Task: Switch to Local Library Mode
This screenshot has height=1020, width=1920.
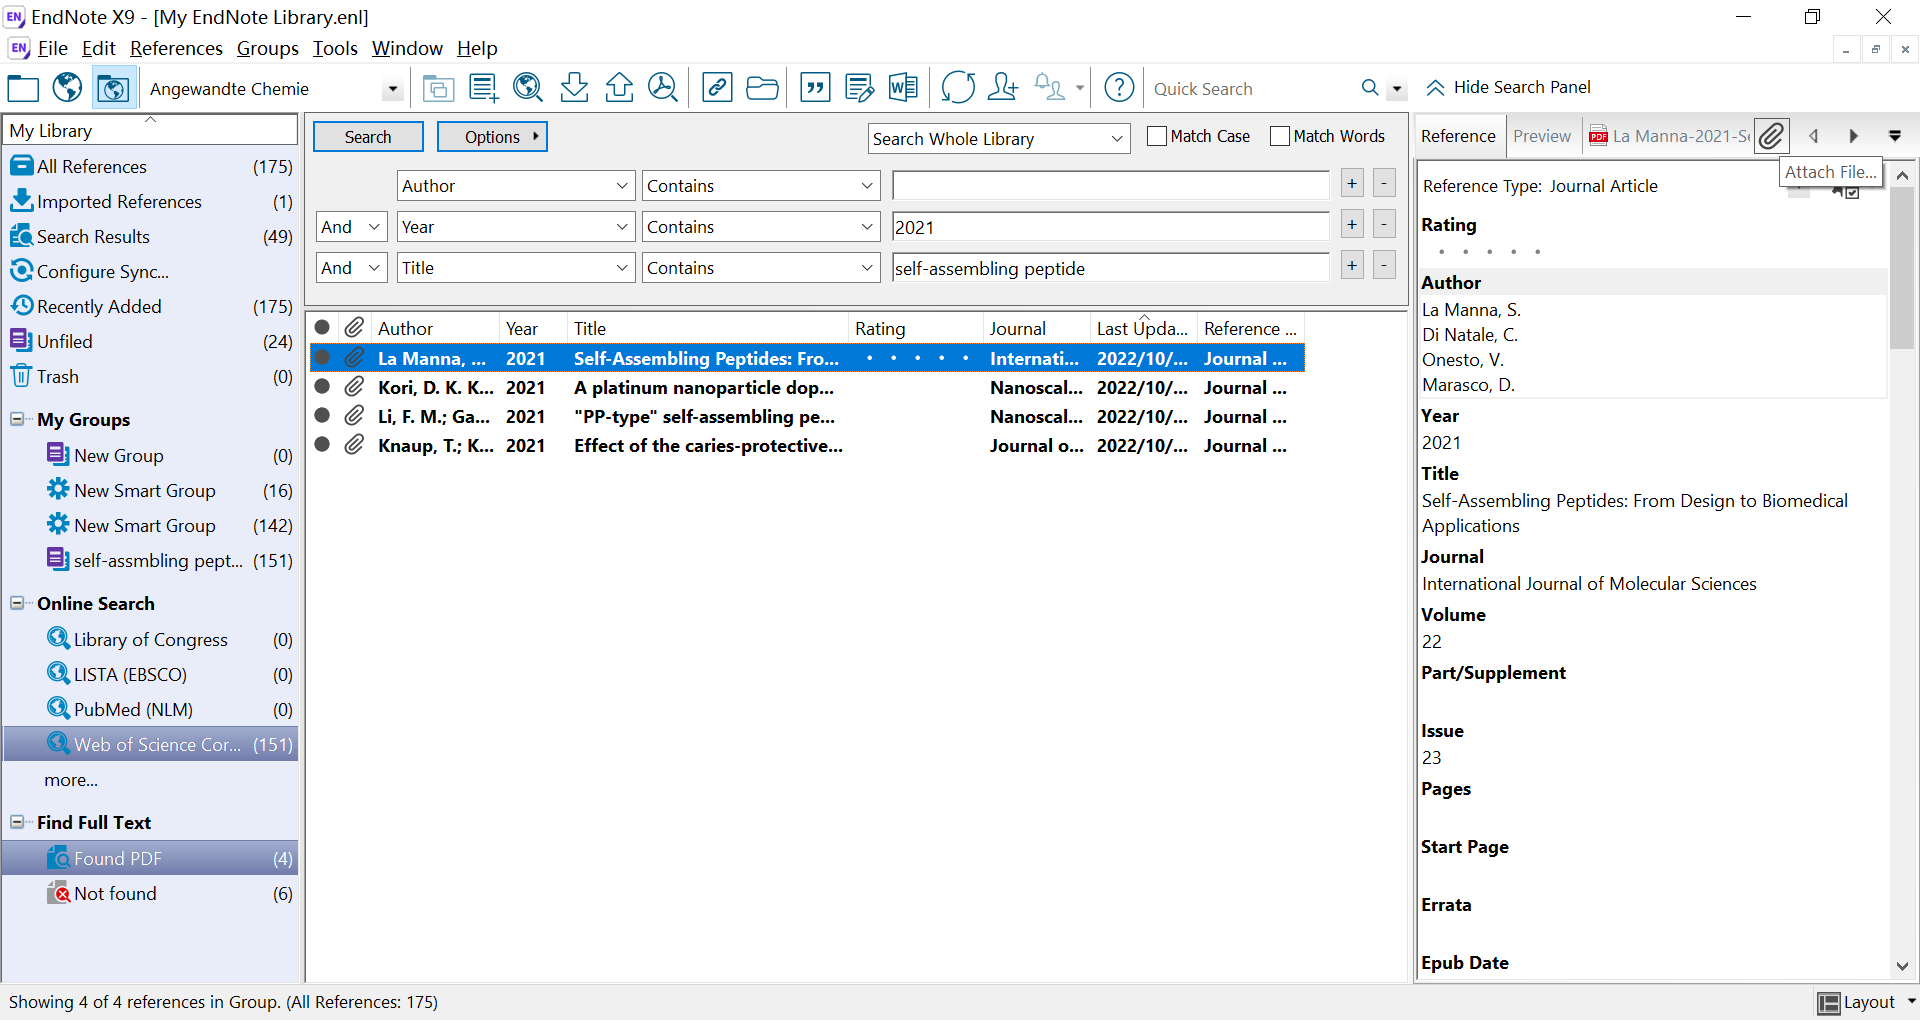Action: coord(23,88)
